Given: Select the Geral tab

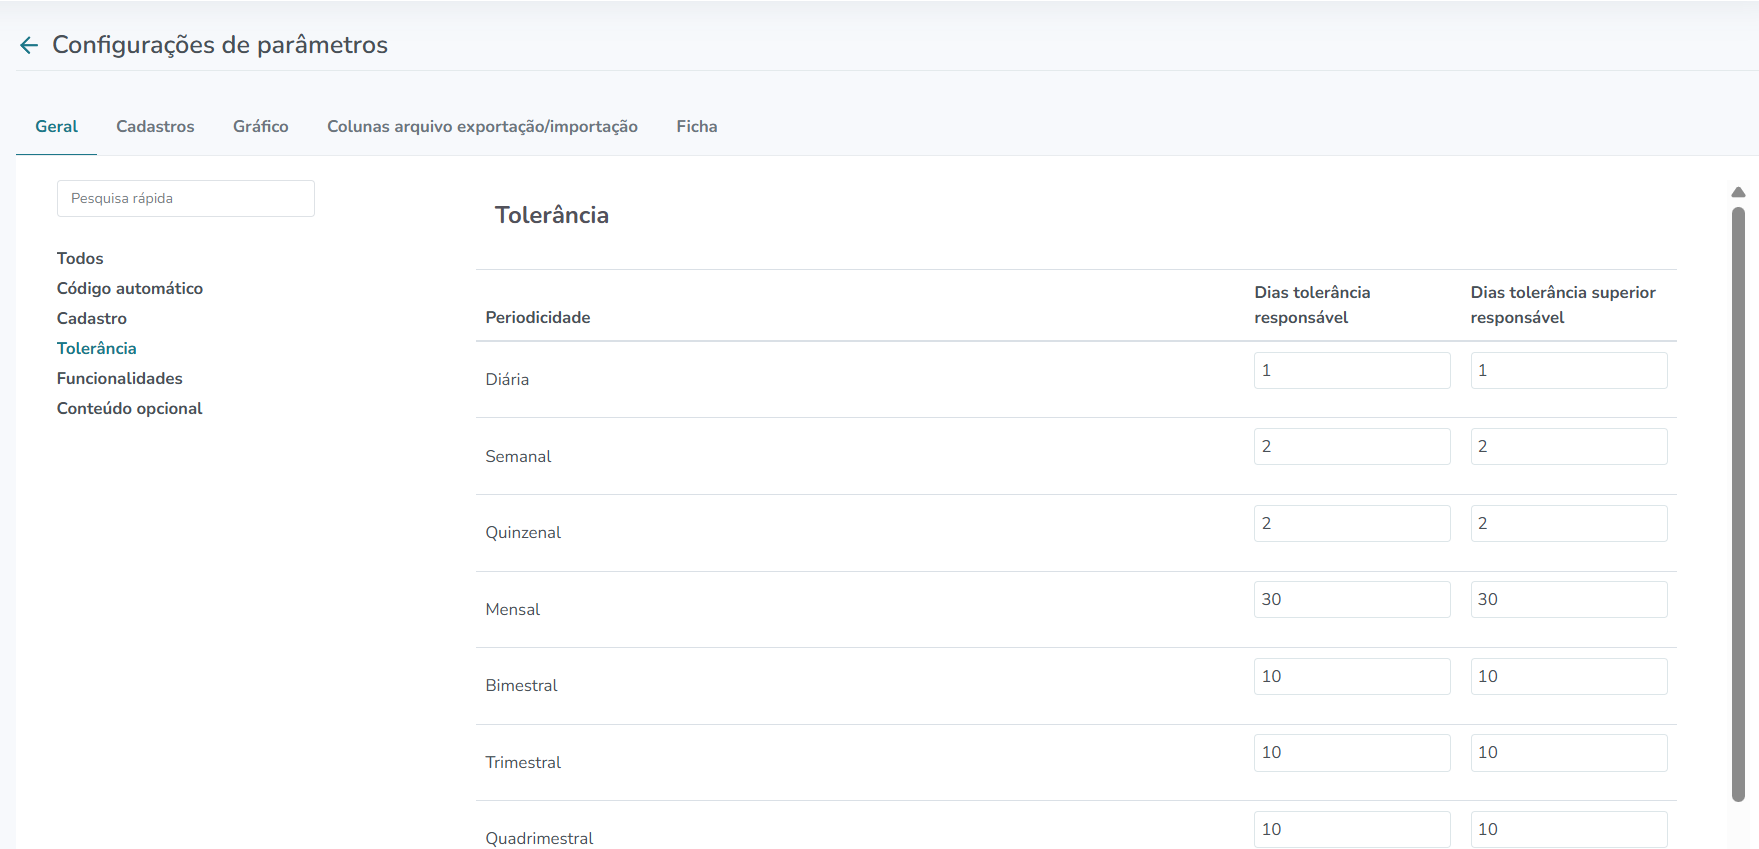Looking at the screenshot, I should (x=56, y=127).
